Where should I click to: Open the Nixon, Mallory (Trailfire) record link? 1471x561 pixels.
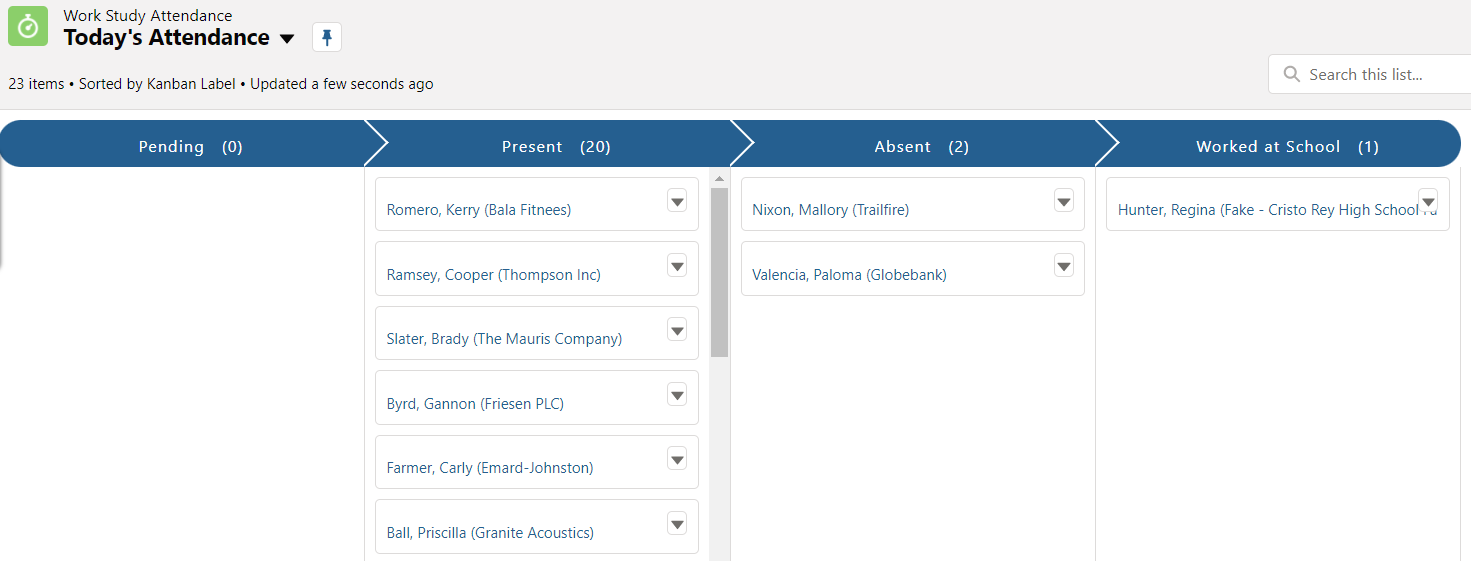[830, 210]
